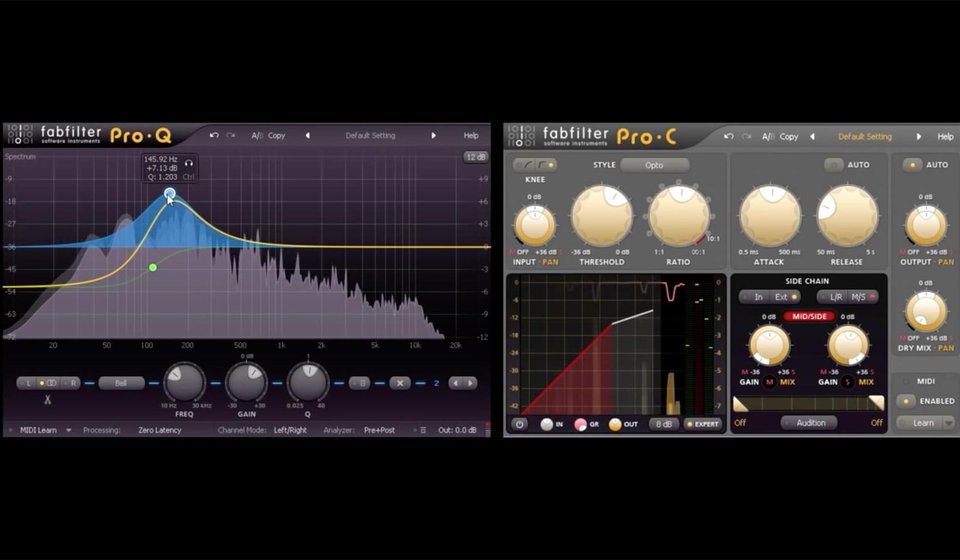Undo the last change in Pro-C
This screenshot has width=960, height=560.
tap(729, 136)
